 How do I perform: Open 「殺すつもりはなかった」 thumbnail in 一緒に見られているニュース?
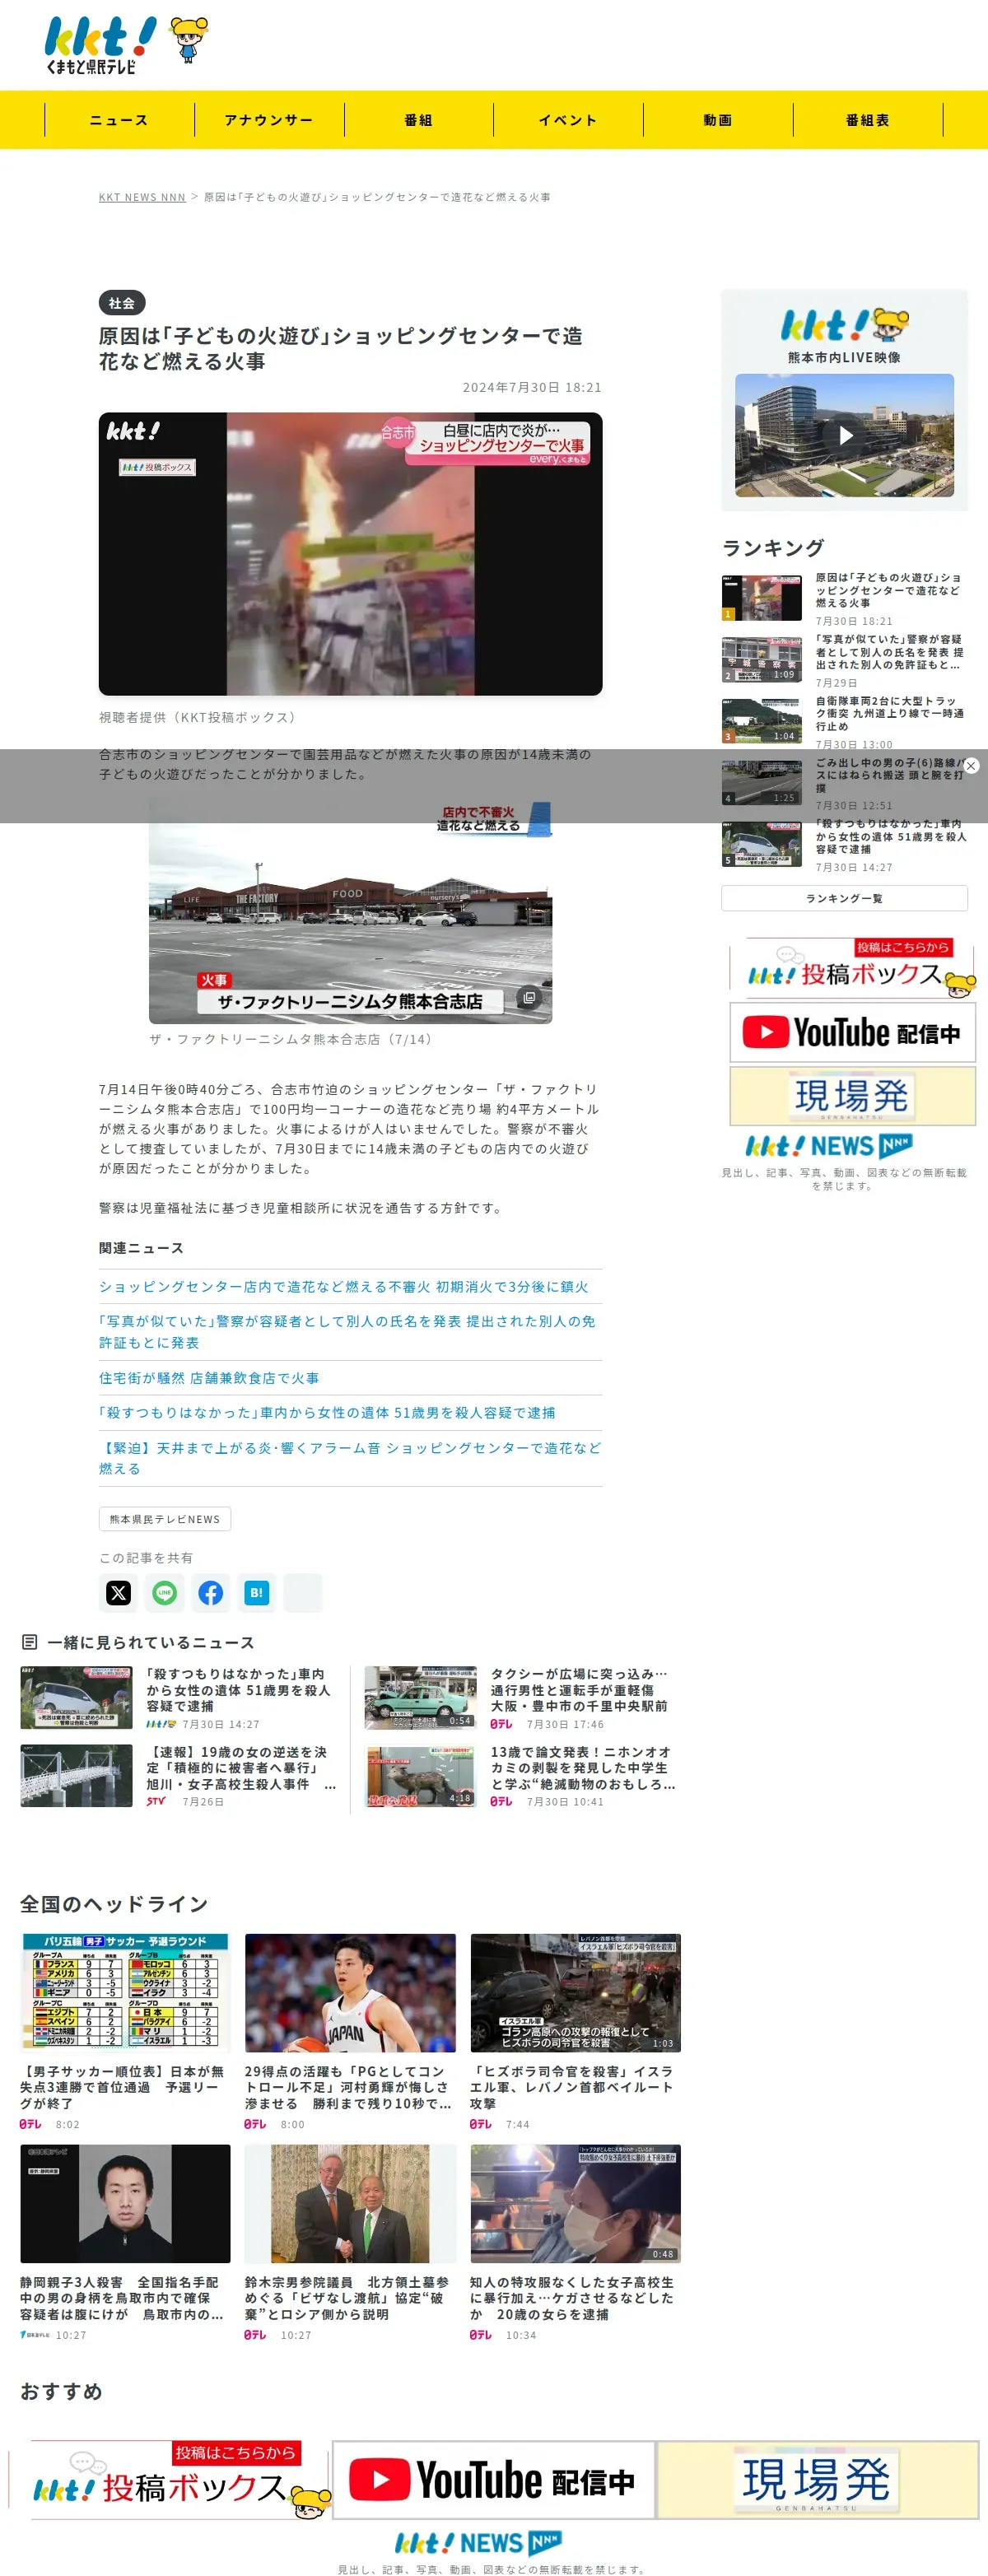tap(76, 1697)
